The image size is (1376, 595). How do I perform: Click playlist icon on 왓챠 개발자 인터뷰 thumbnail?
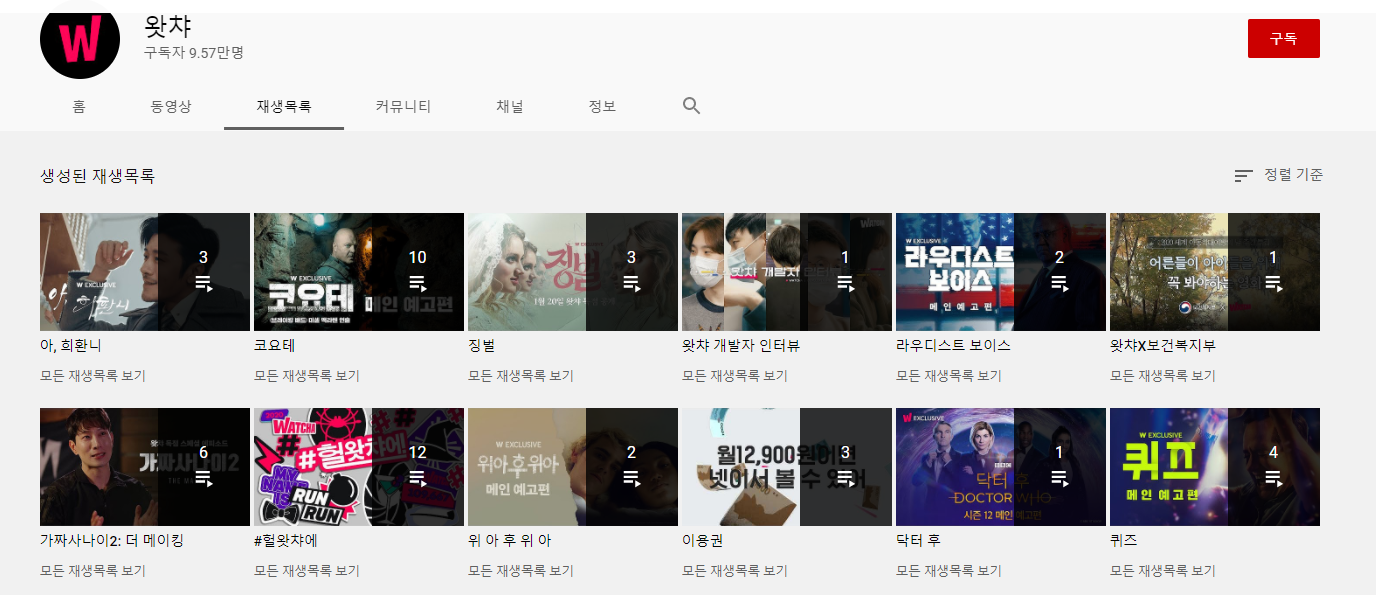pyautogui.click(x=845, y=283)
